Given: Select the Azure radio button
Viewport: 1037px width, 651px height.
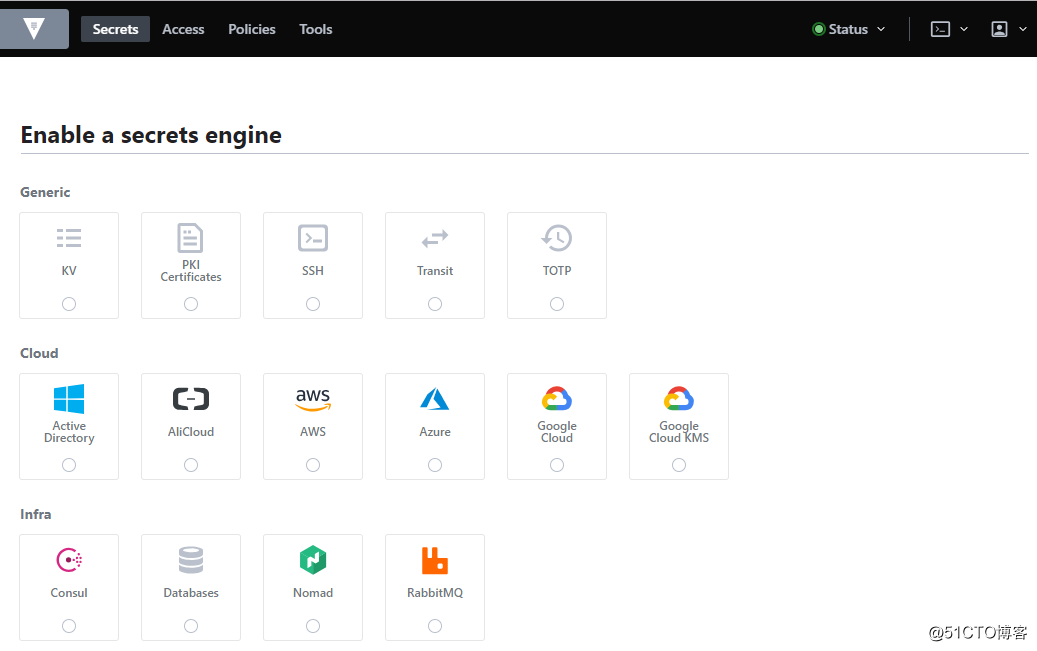Looking at the screenshot, I should pos(435,465).
